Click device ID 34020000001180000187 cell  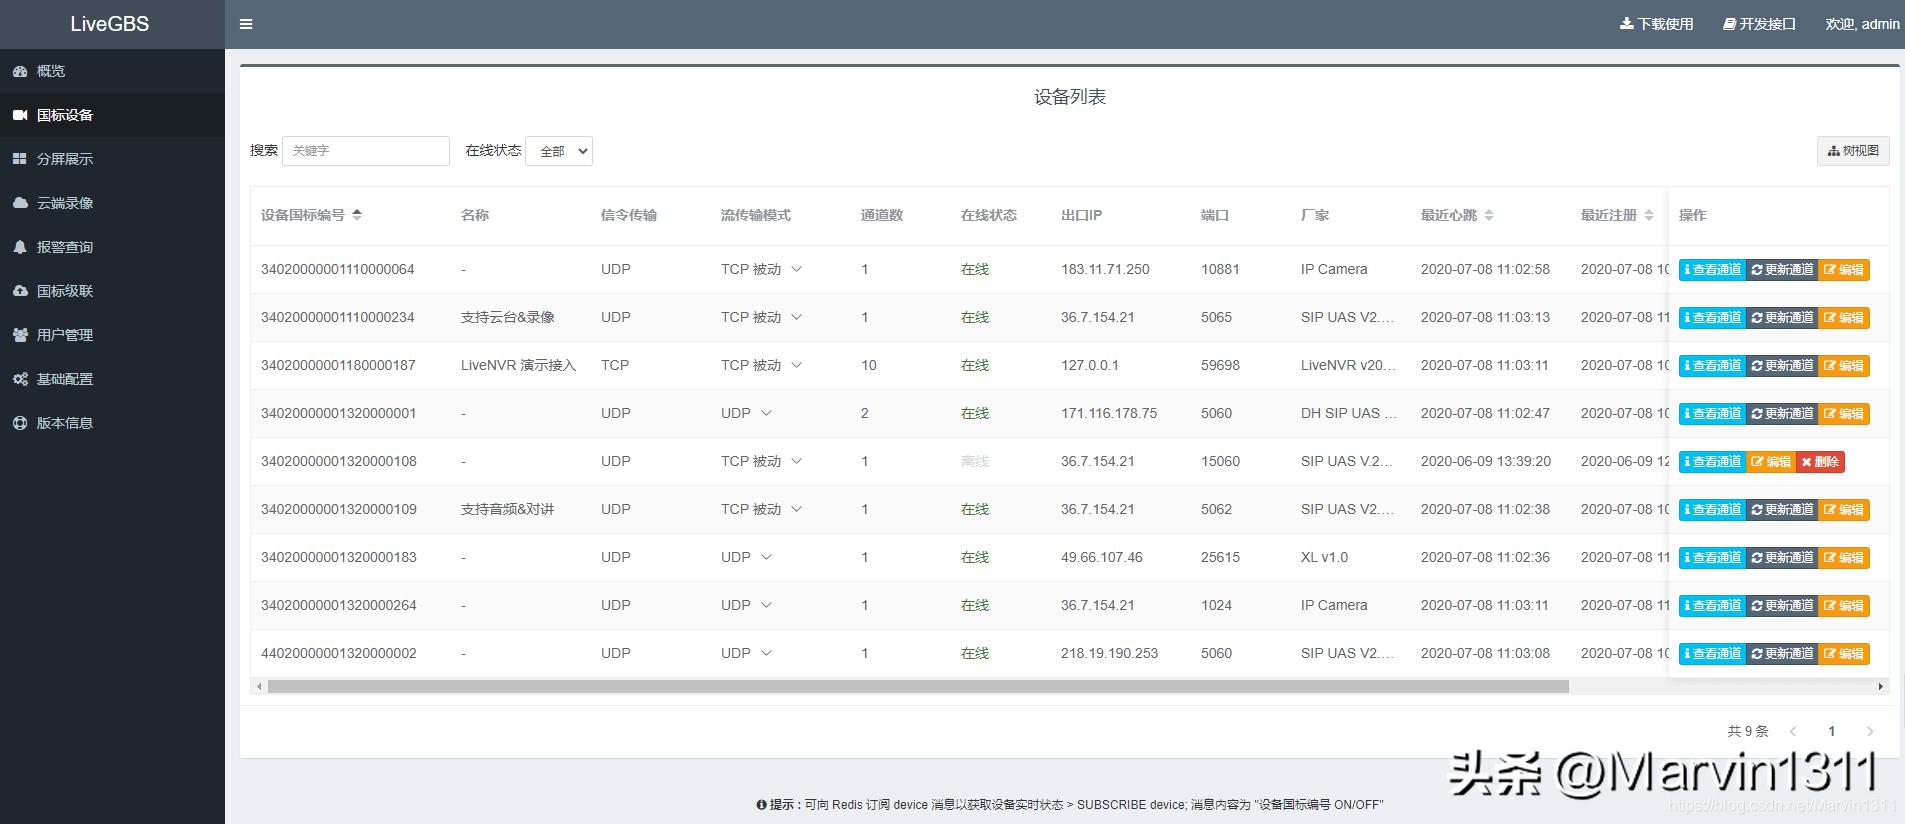pyautogui.click(x=338, y=365)
